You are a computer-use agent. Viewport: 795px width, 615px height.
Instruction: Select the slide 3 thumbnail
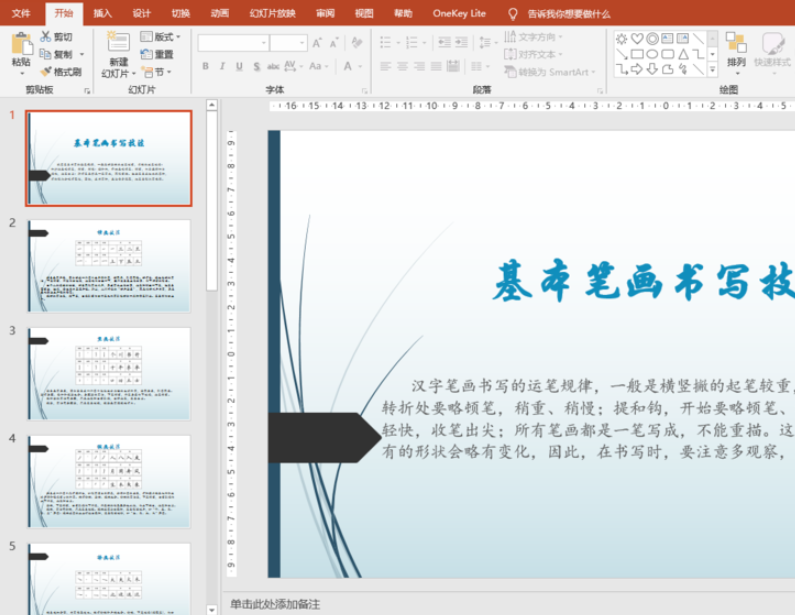[x=109, y=374]
